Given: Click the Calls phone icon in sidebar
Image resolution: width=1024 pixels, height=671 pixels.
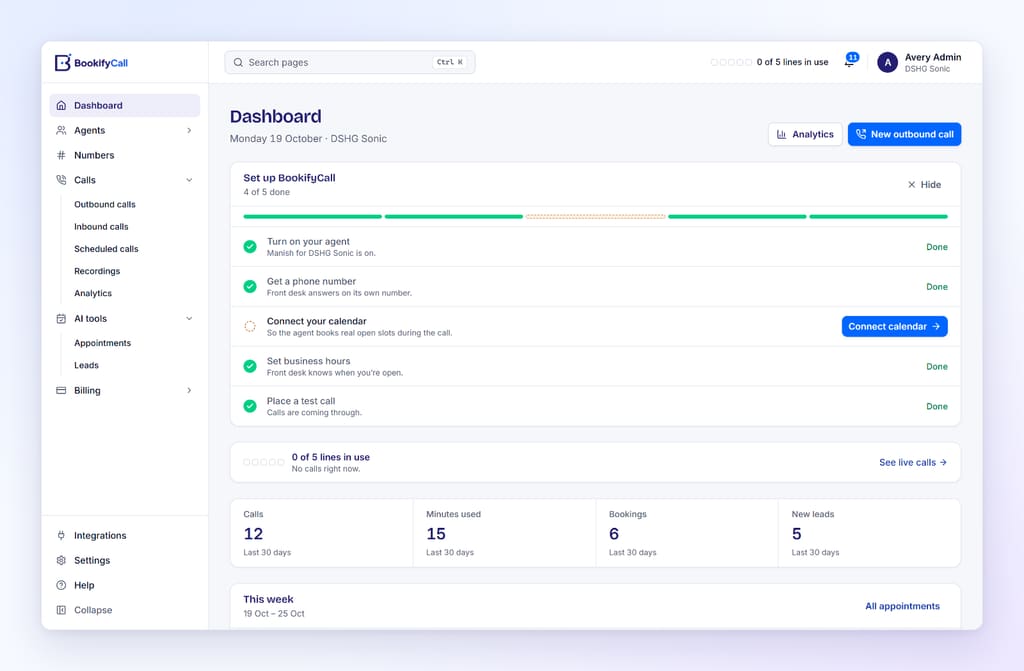Looking at the screenshot, I should click(61, 180).
